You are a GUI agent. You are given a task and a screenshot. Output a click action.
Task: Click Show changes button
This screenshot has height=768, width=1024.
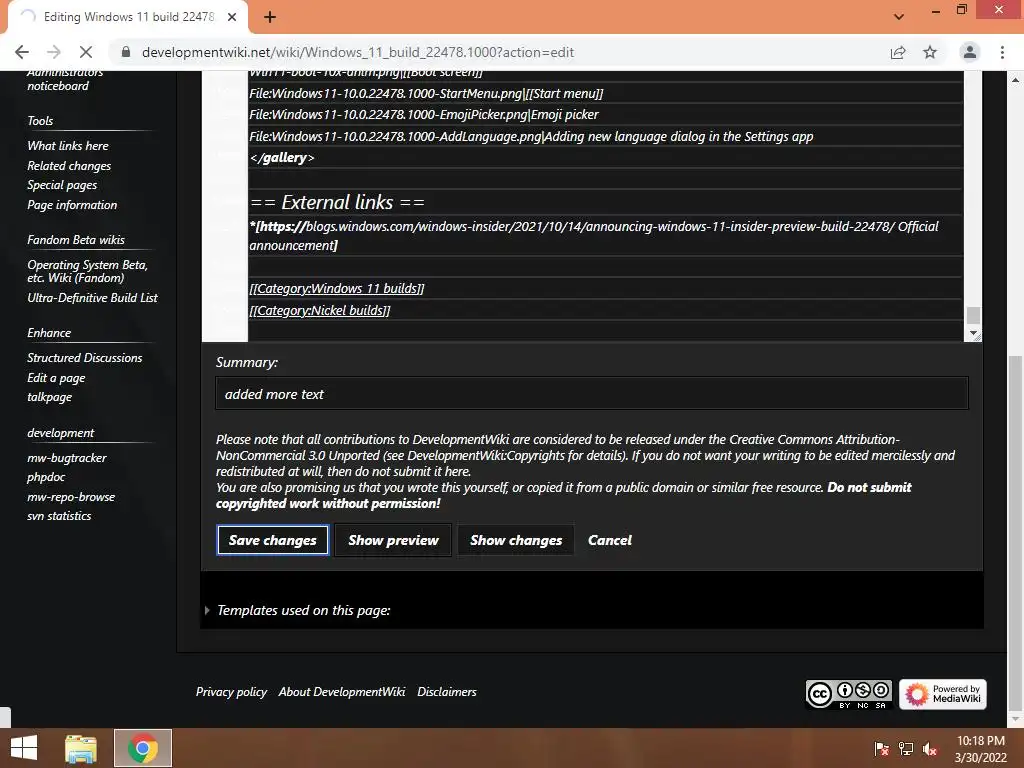(516, 540)
